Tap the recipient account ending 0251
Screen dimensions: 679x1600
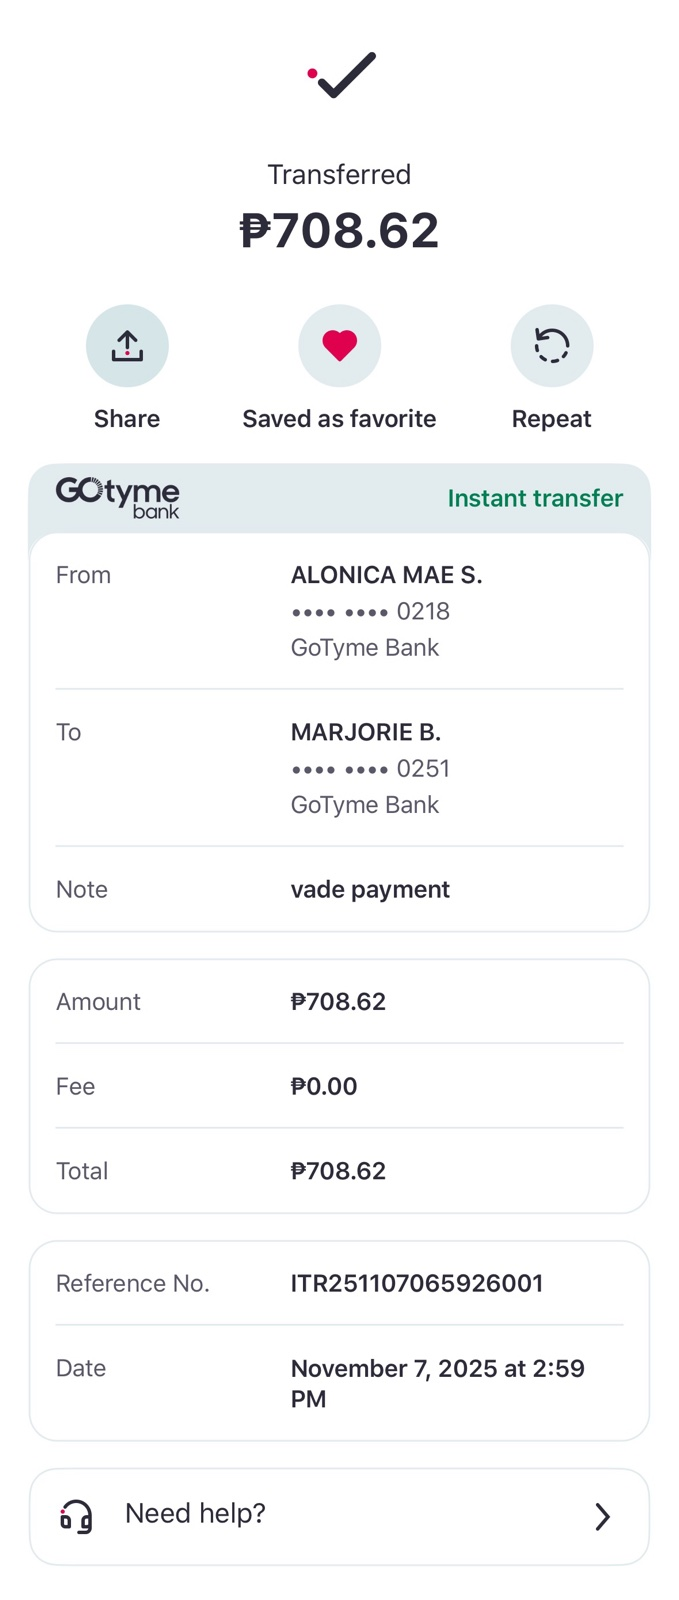tap(370, 768)
